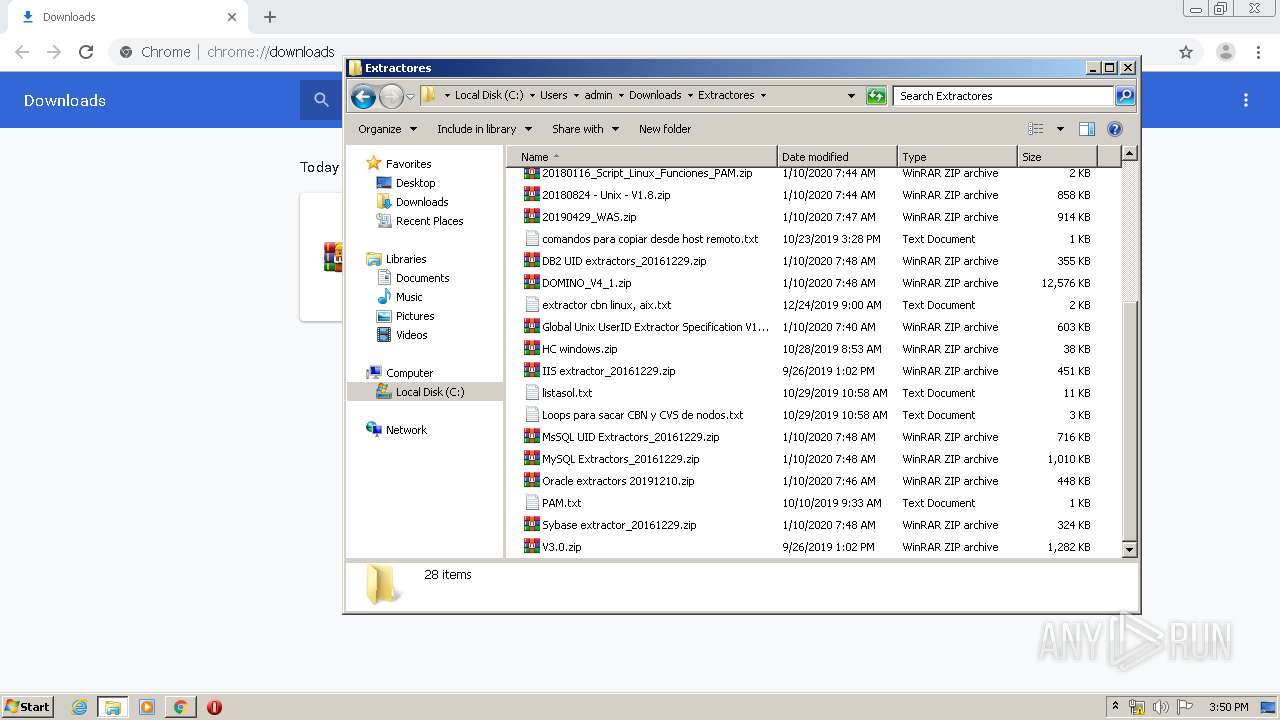This screenshot has width=1280, height=720.
Task: Sort by Size column header
Action: pyautogui.click(x=1057, y=157)
